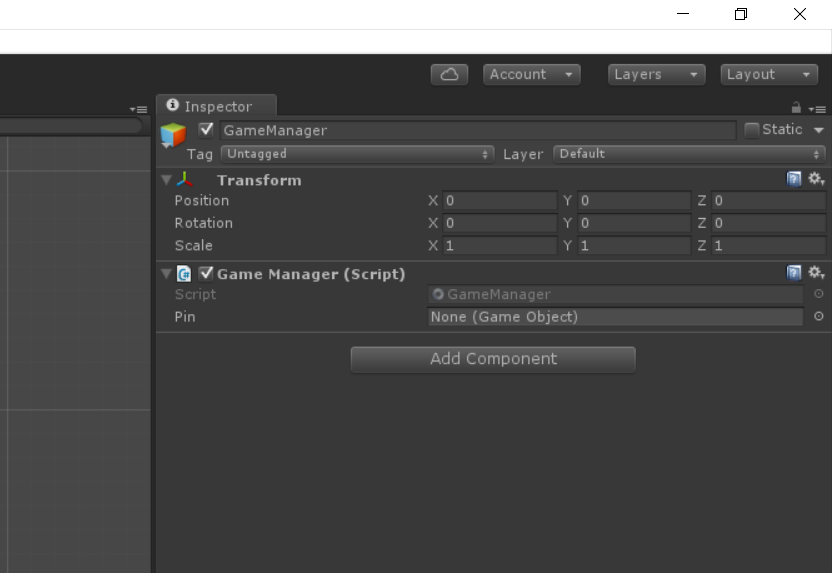Toggle the Inspector lock icon
The width and height of the screenshot is (832, 573).
[x=796, y=108]
